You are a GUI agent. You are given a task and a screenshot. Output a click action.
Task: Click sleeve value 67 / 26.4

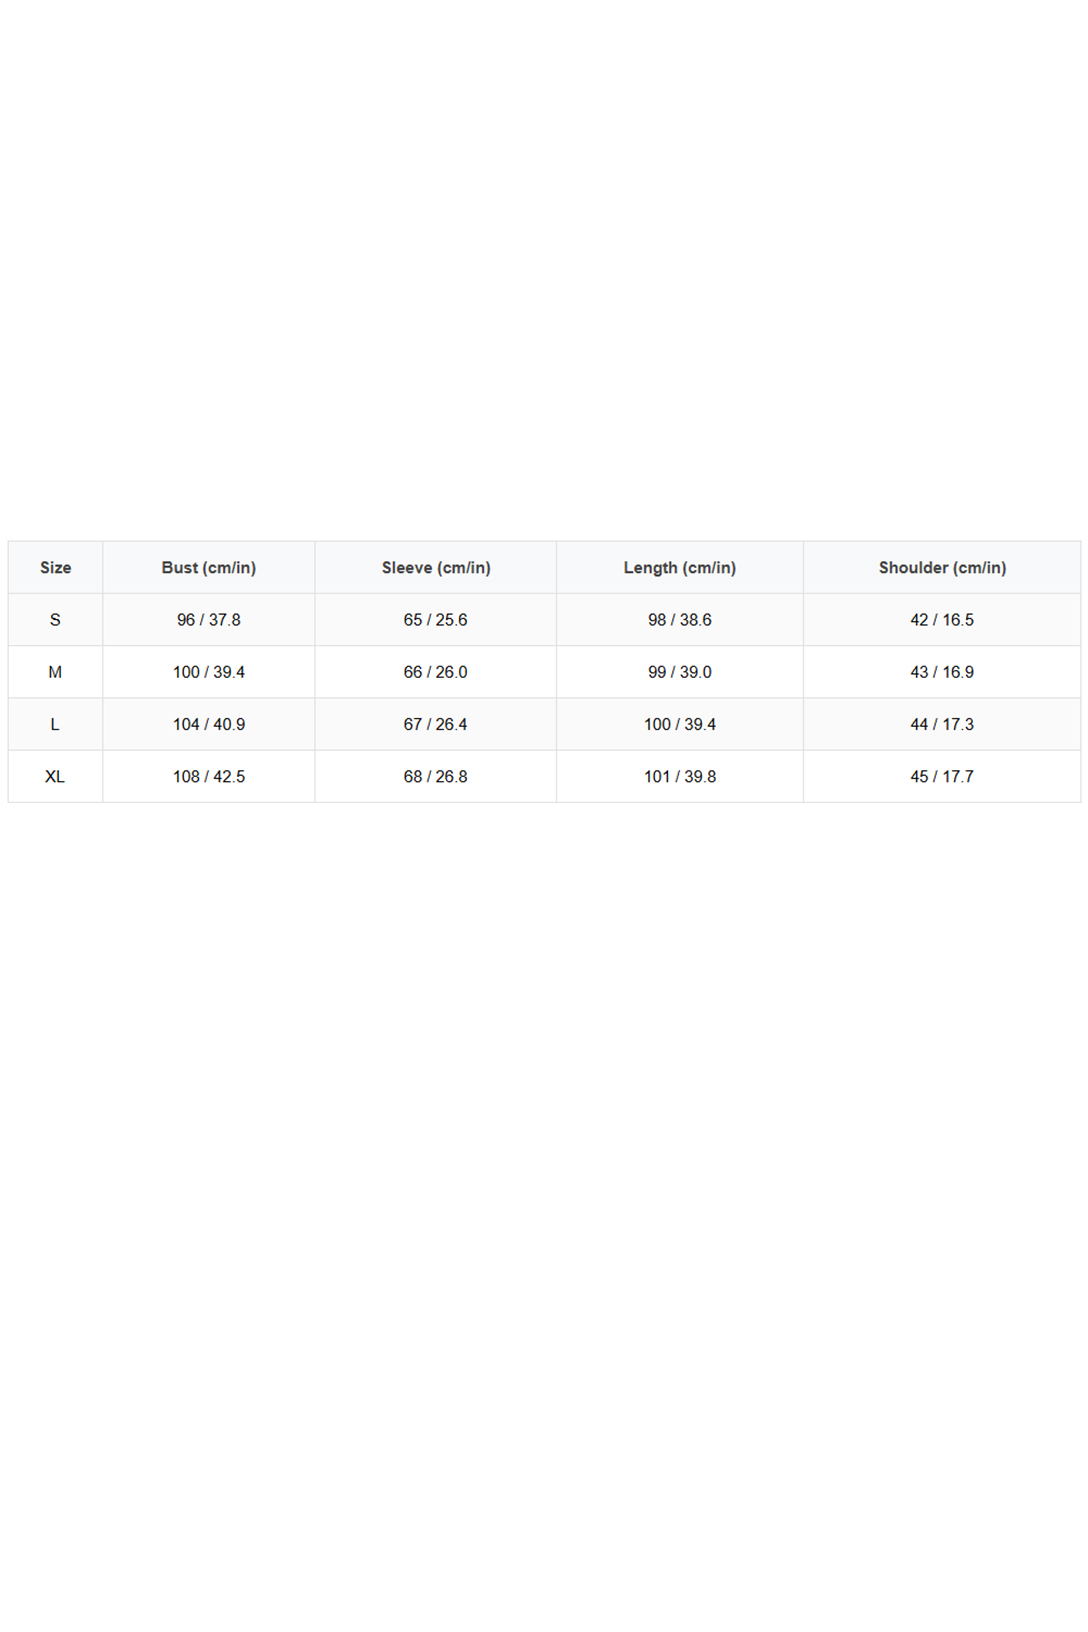tap(436, 724)
